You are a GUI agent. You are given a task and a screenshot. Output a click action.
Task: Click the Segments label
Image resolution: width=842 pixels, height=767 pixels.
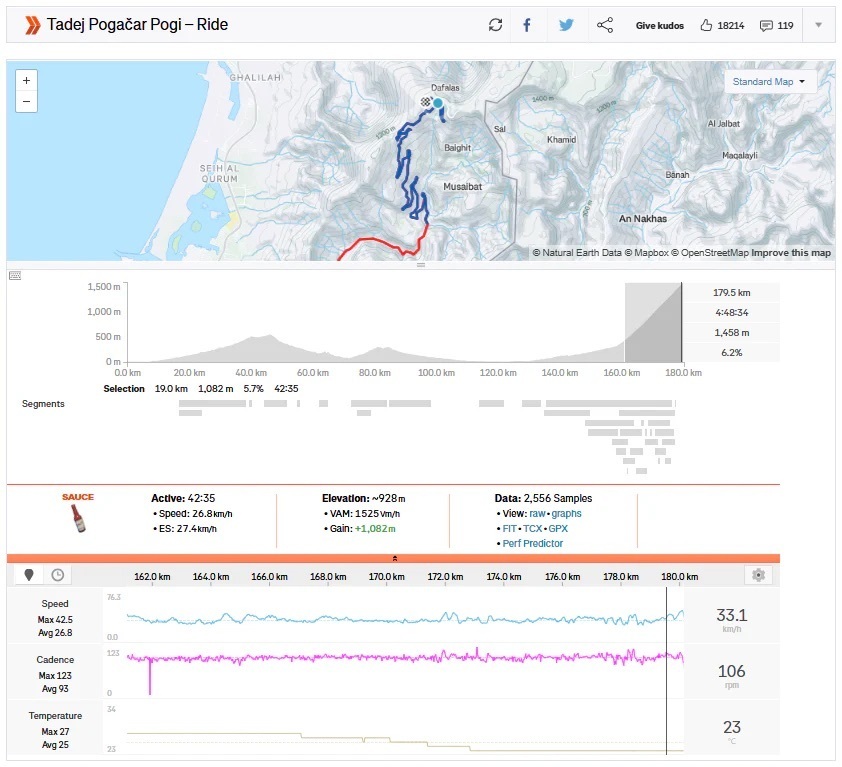43,404
